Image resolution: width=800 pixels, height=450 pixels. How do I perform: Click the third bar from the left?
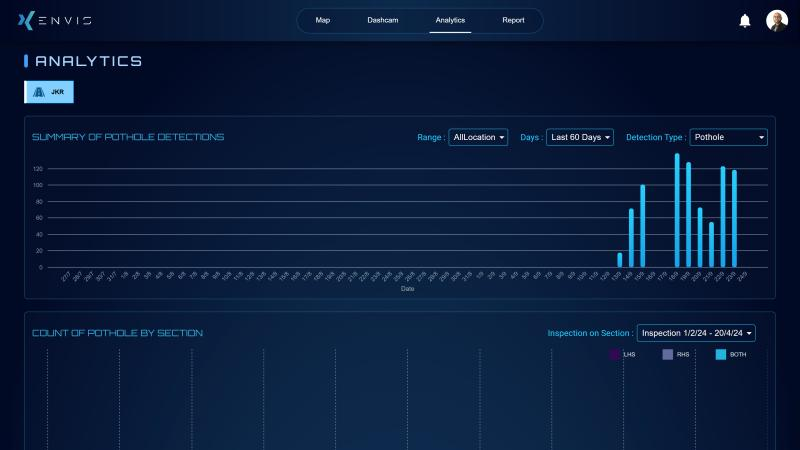[643, 226]
